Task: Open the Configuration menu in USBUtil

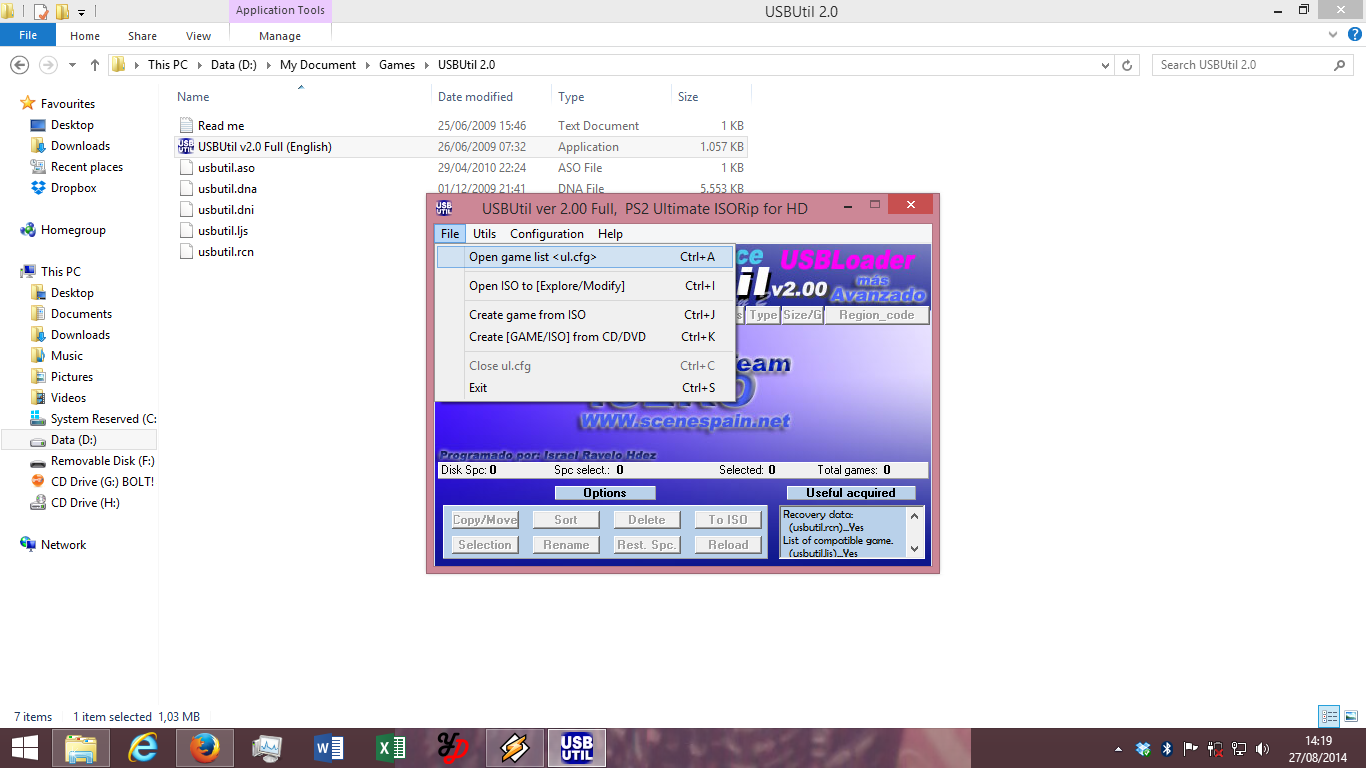Action: point(547,234)
